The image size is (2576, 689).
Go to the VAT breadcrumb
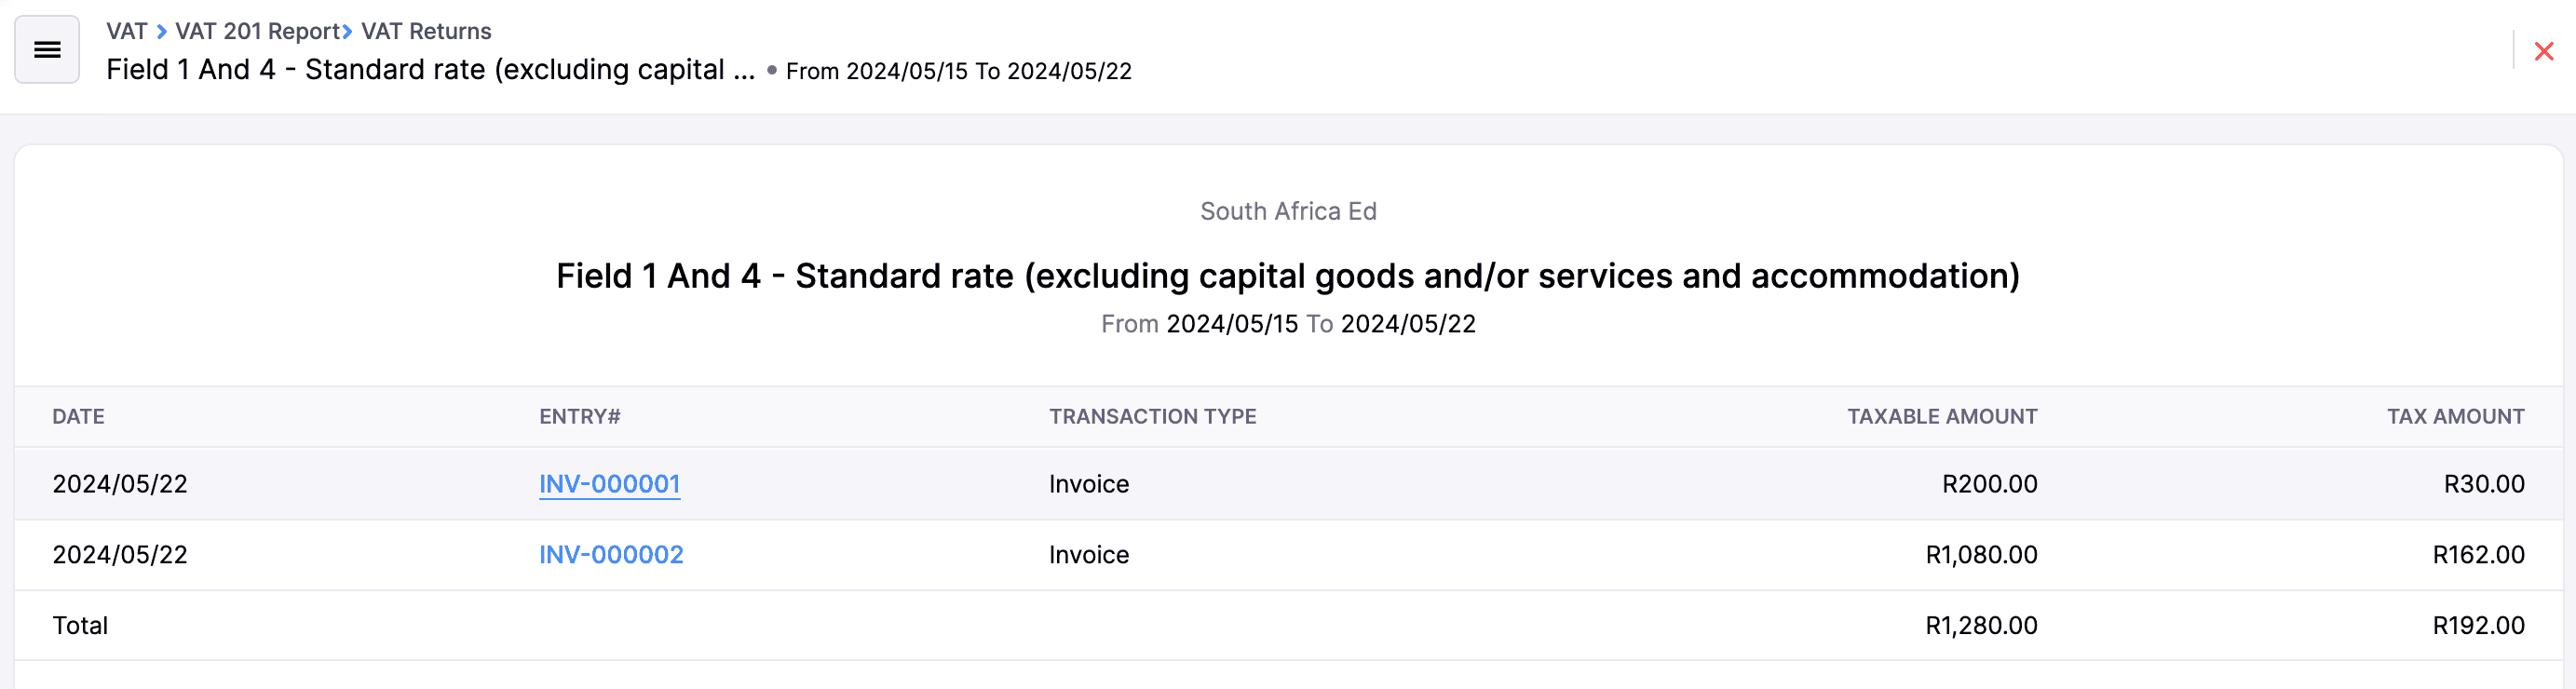(x=127, y=31)
